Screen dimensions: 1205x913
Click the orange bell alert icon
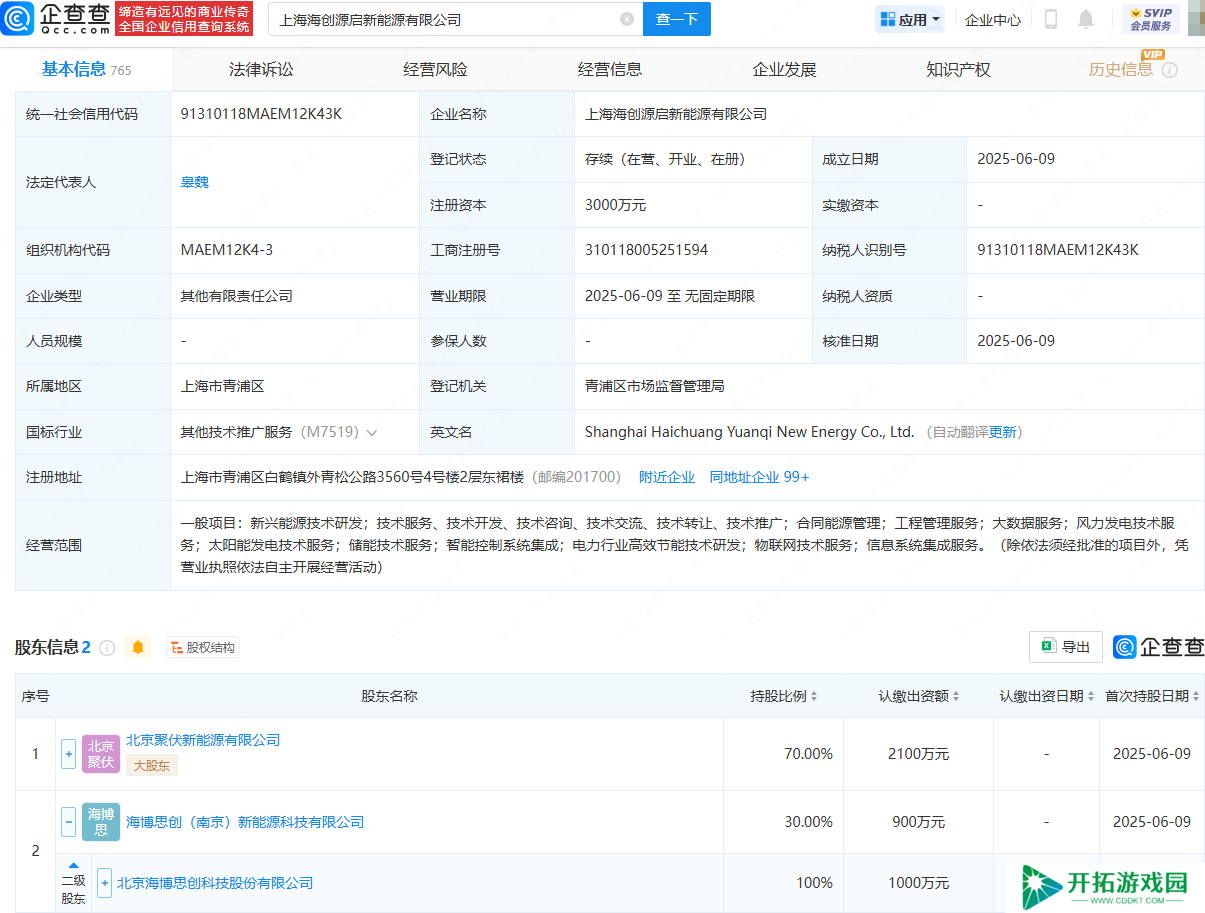pyautogui.click(x=138, y=647)
